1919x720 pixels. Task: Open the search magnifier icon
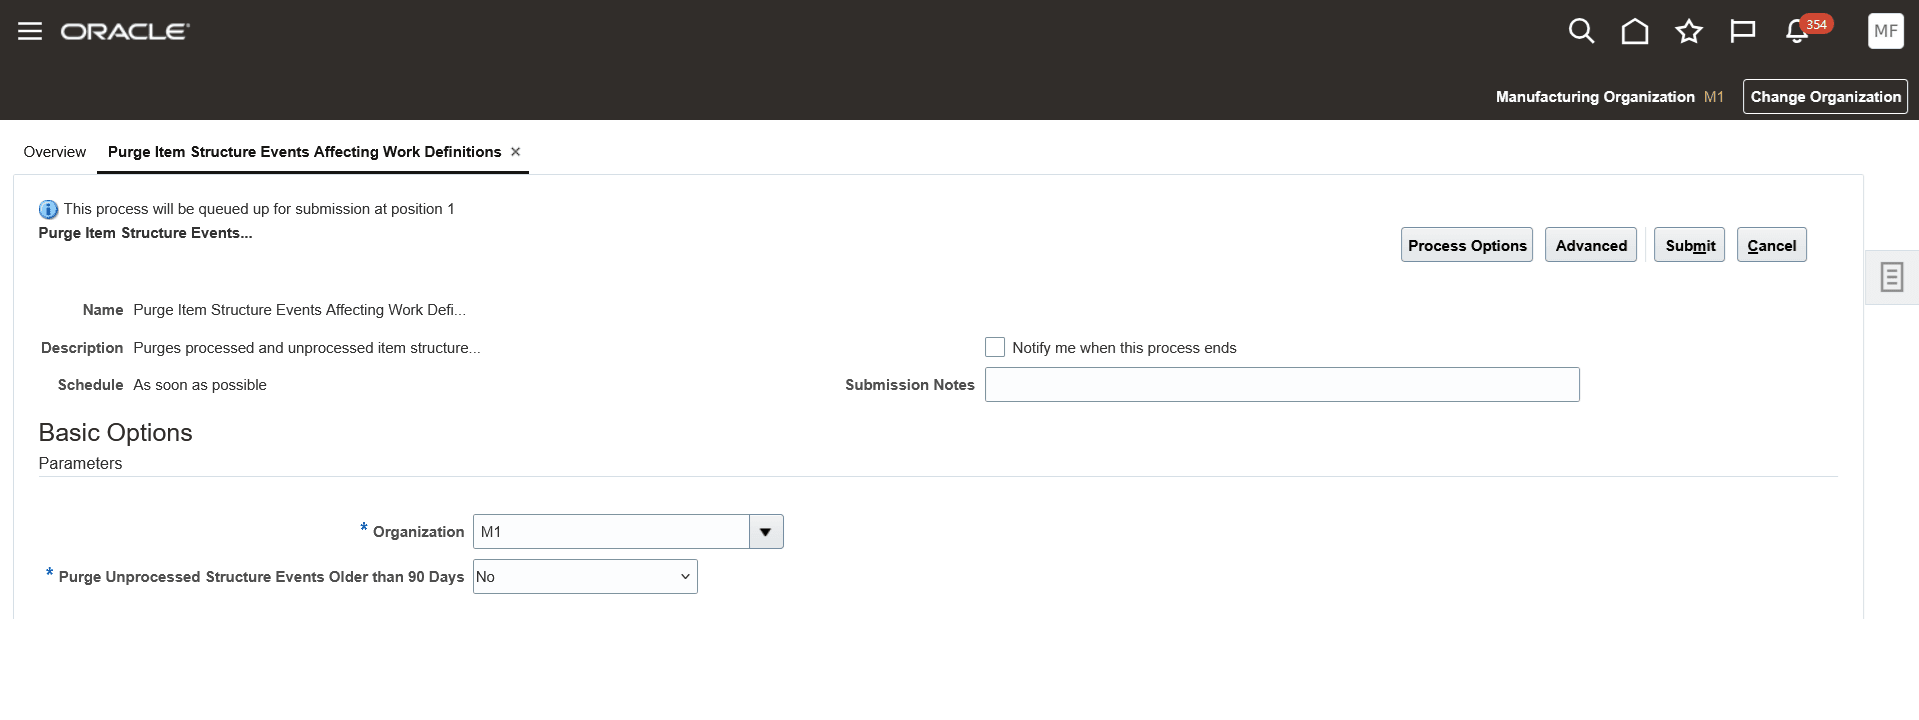tap(1581, 31)
